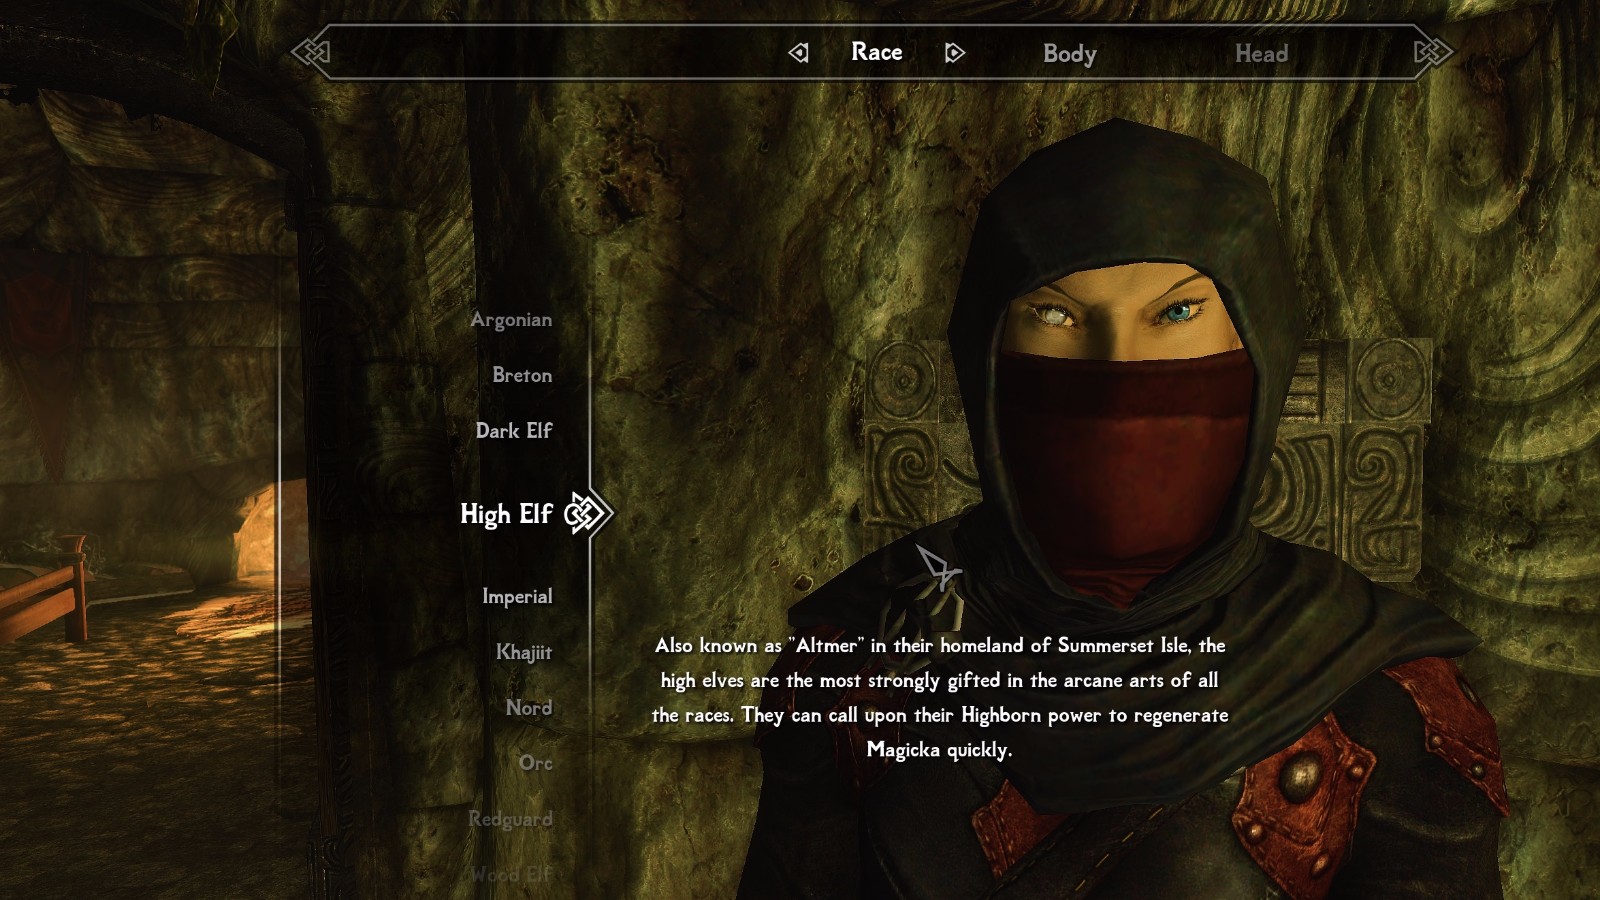This screenshot has height=900, width=1600.
Task: Select Orc in the race list
Action: [535, 763]
